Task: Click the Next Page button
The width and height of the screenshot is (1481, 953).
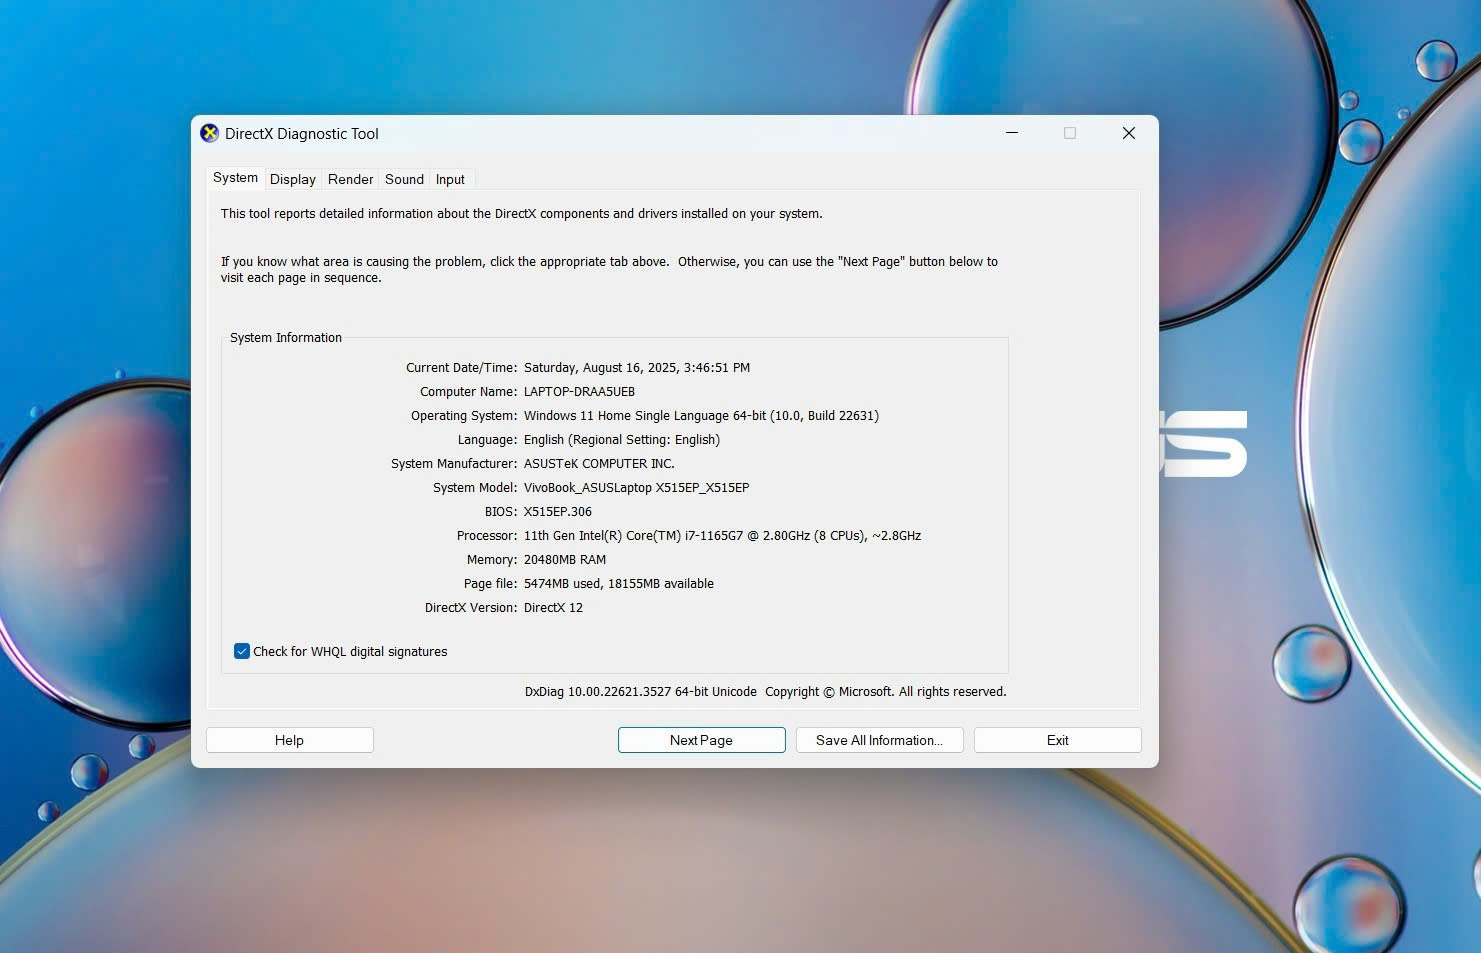Action: [x=701, y=740]
